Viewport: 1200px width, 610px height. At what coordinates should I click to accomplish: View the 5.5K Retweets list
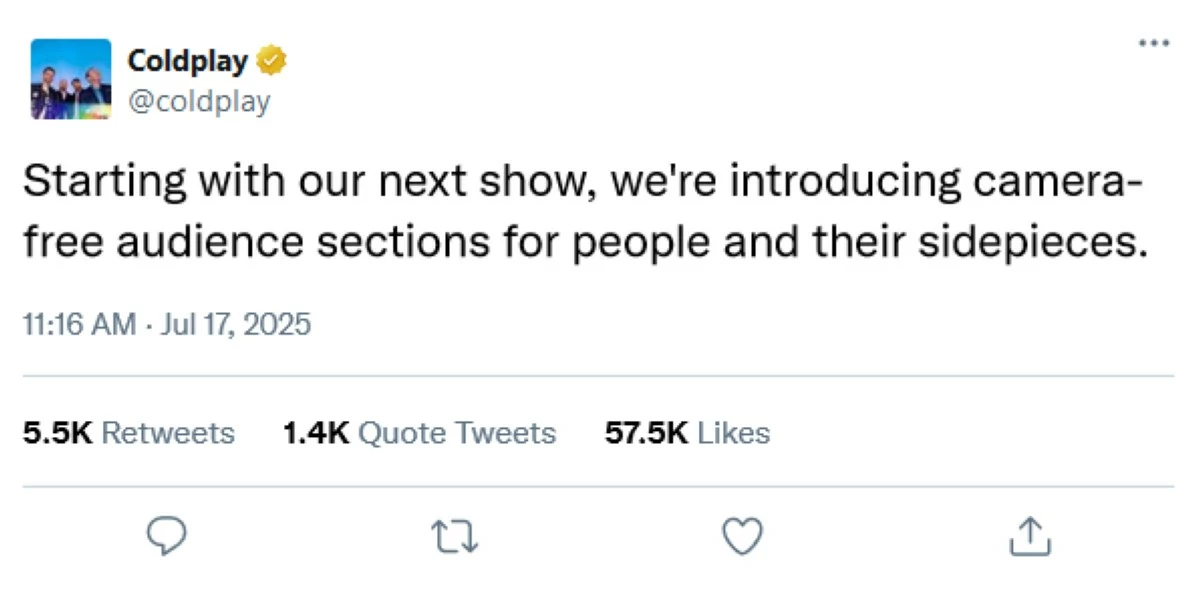(128, 433)
